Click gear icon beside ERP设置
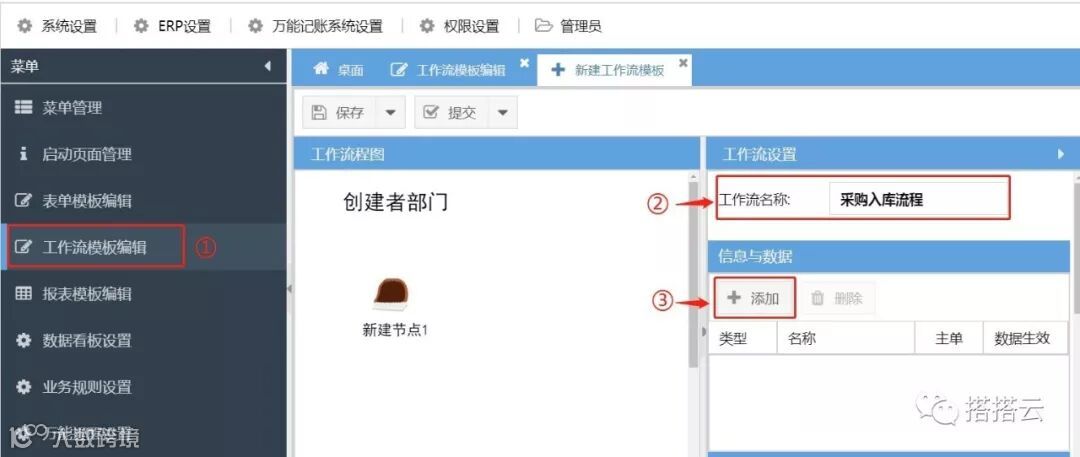Screen dimensions: 1080x457 click(141, 26)
